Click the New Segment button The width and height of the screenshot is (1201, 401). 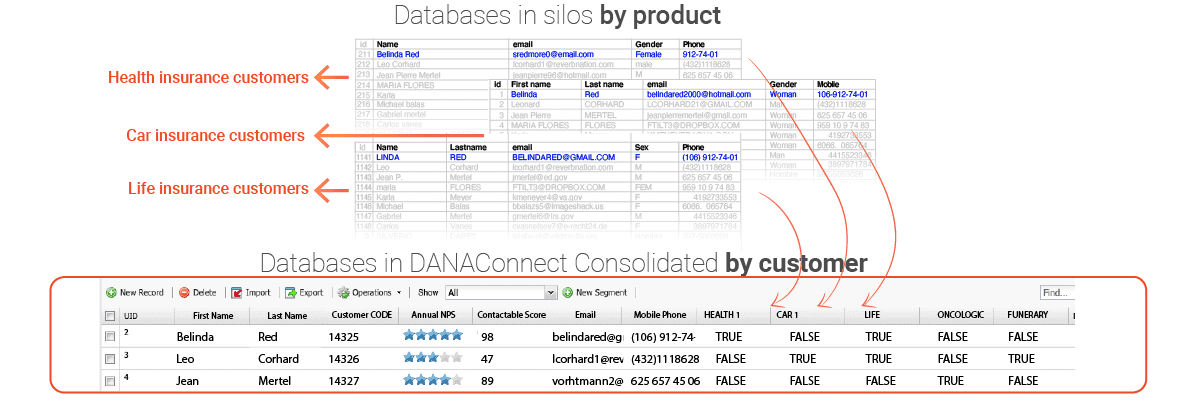(x=595, y=293)
